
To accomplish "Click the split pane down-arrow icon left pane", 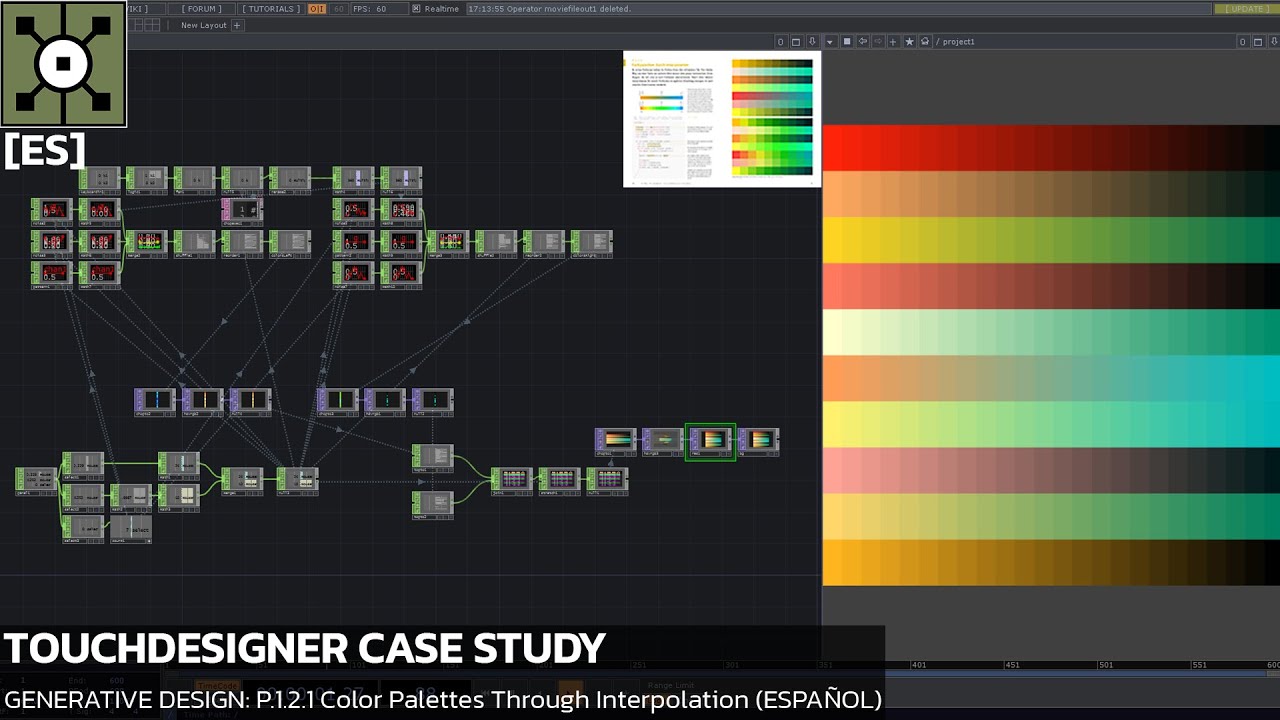I will [x=811, y=41].
